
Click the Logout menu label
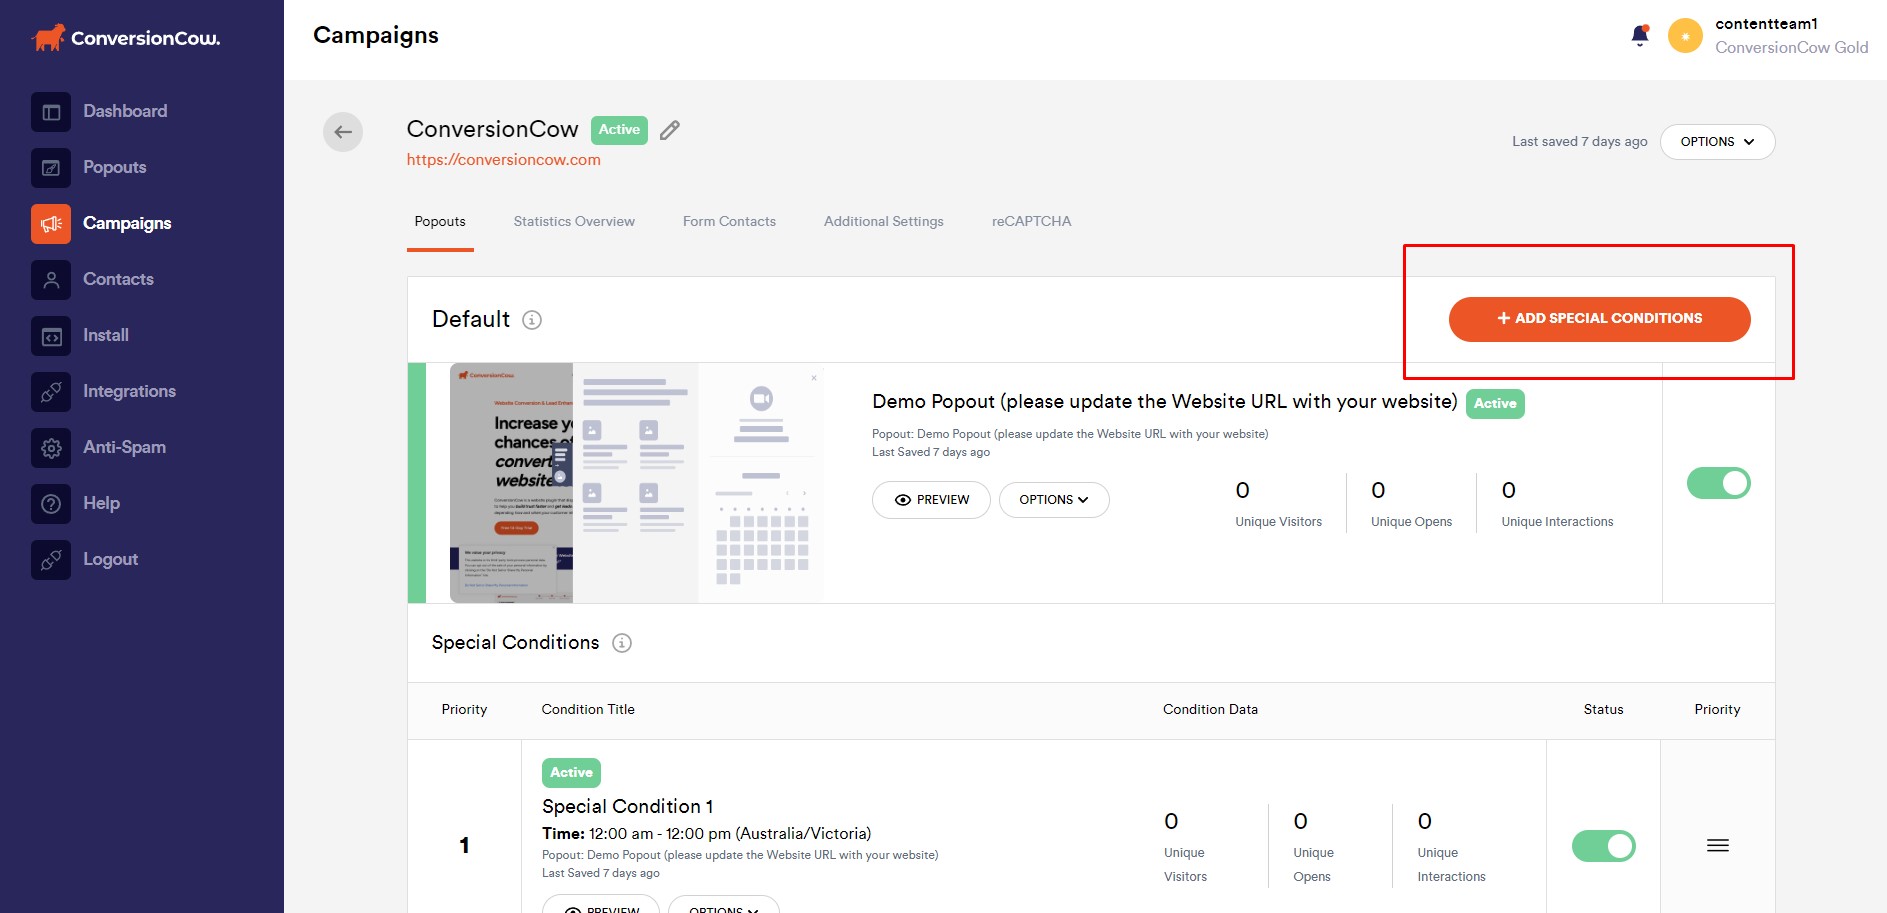110,559
